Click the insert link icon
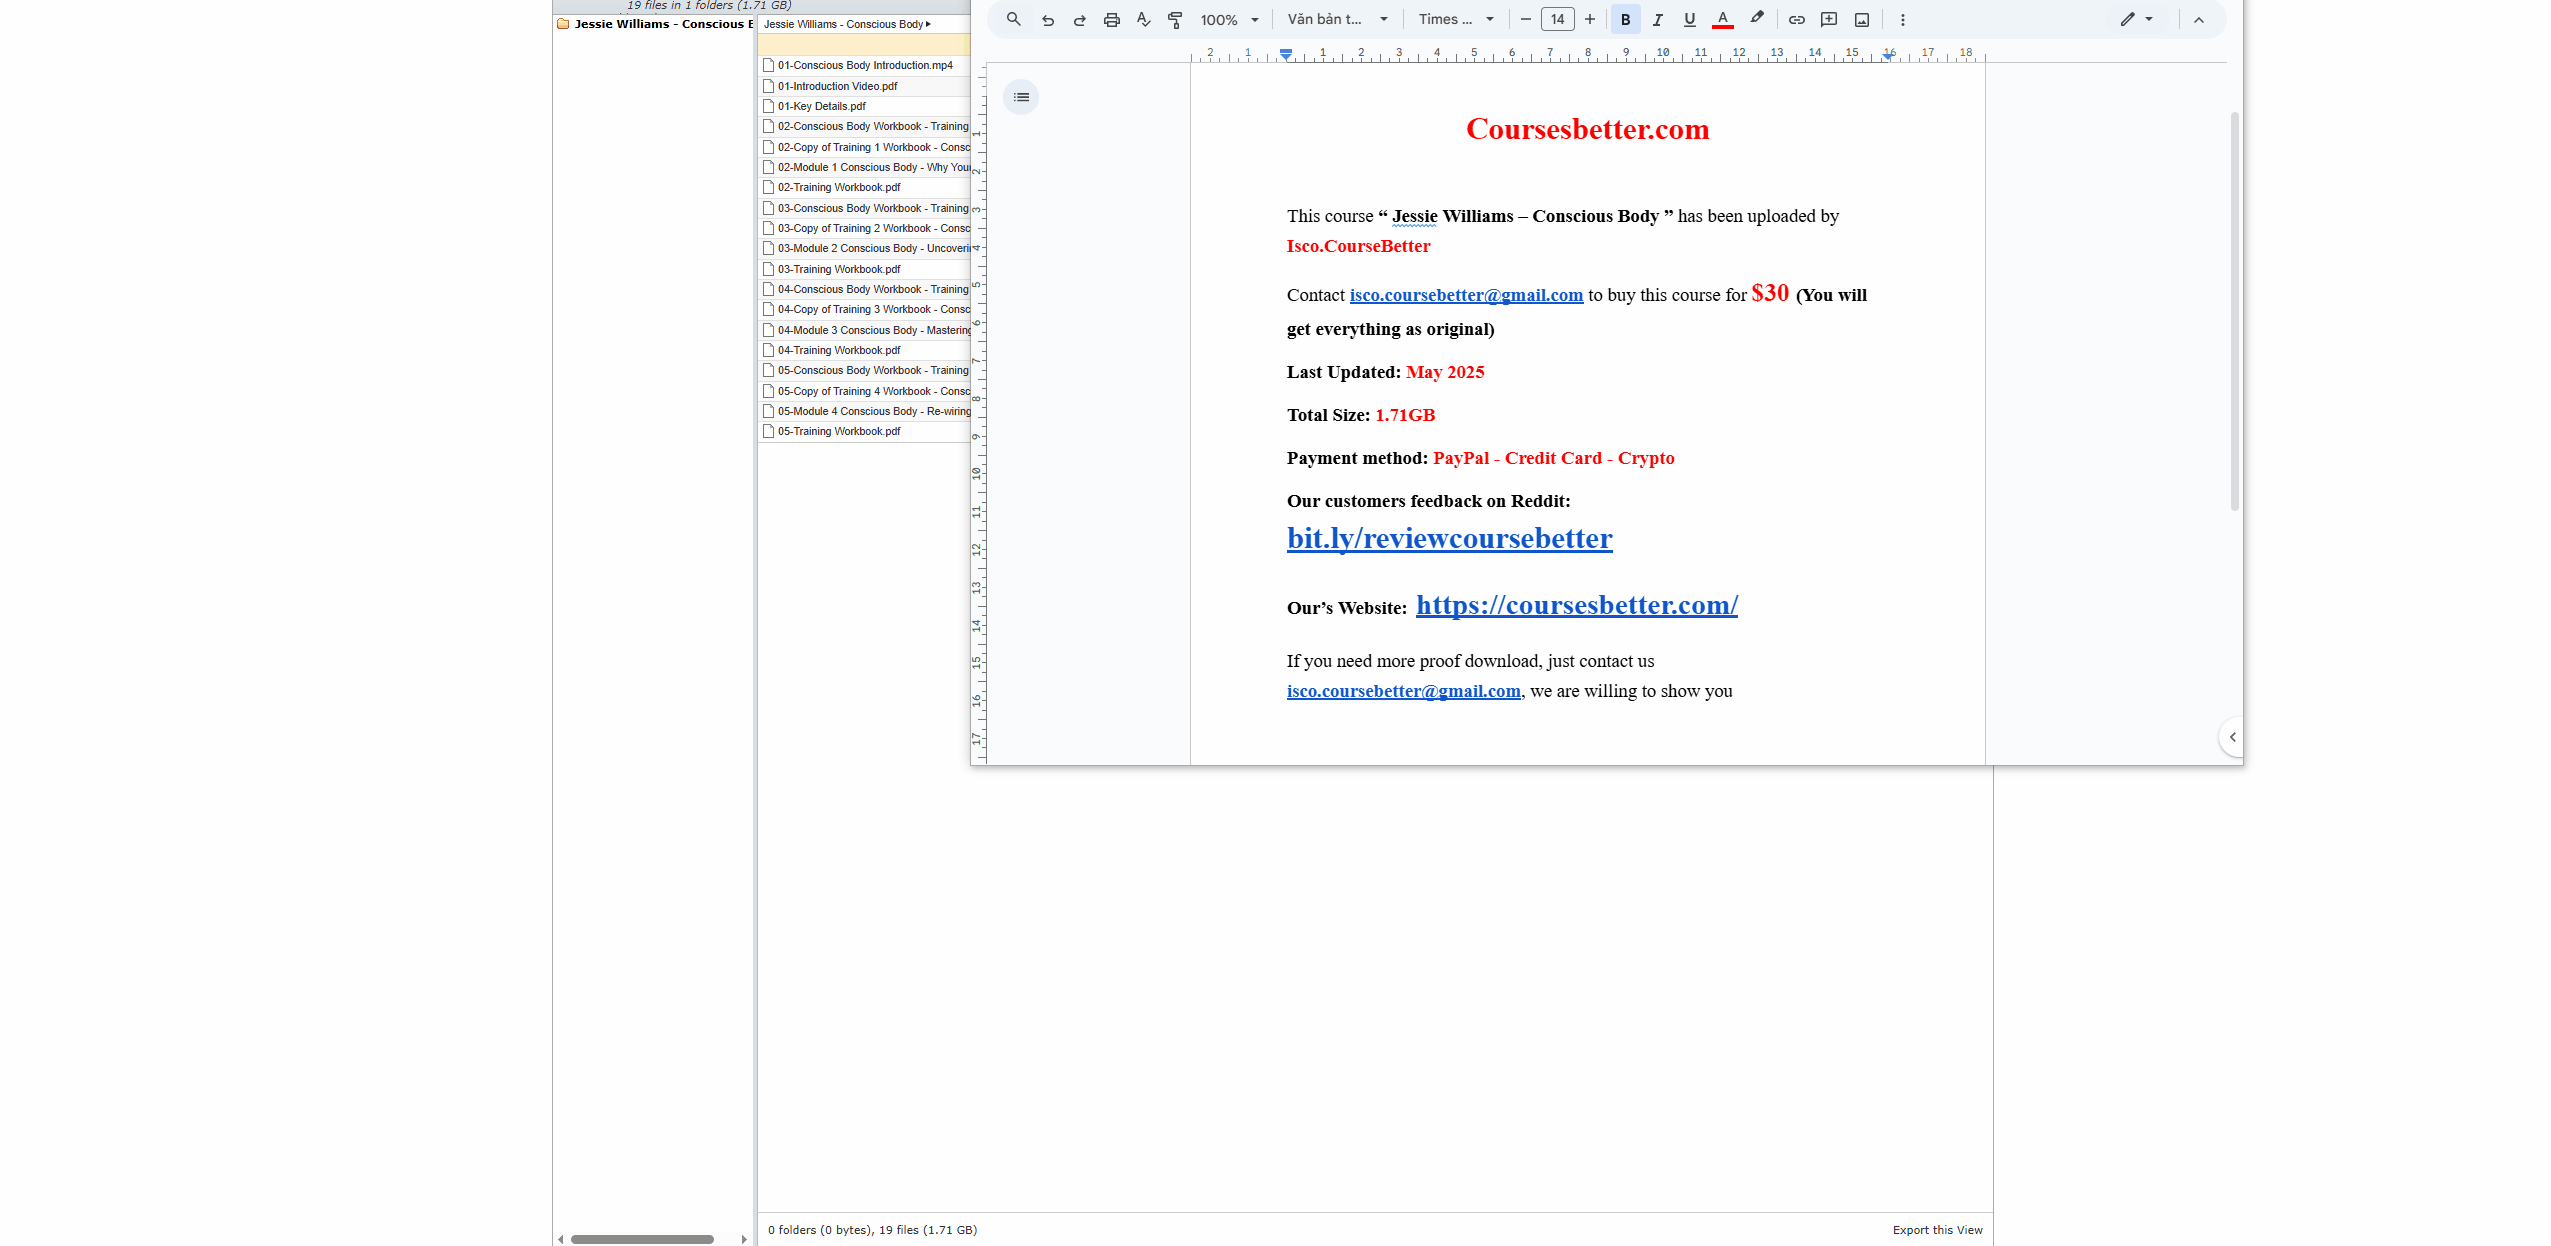The height and width of the screenshot is (1246, 2551). [x=1796, y=19]
